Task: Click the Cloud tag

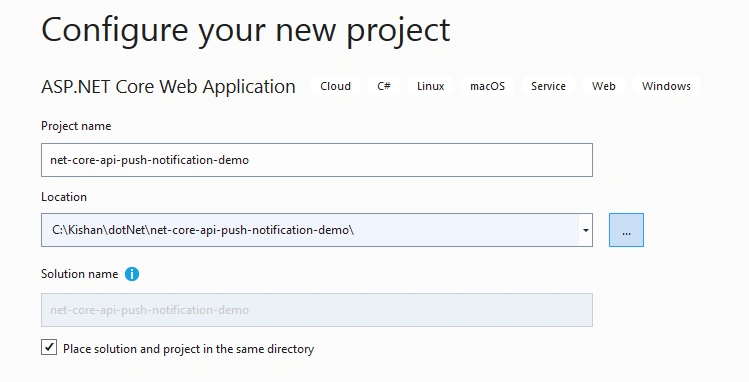Action: click(335, 86)
